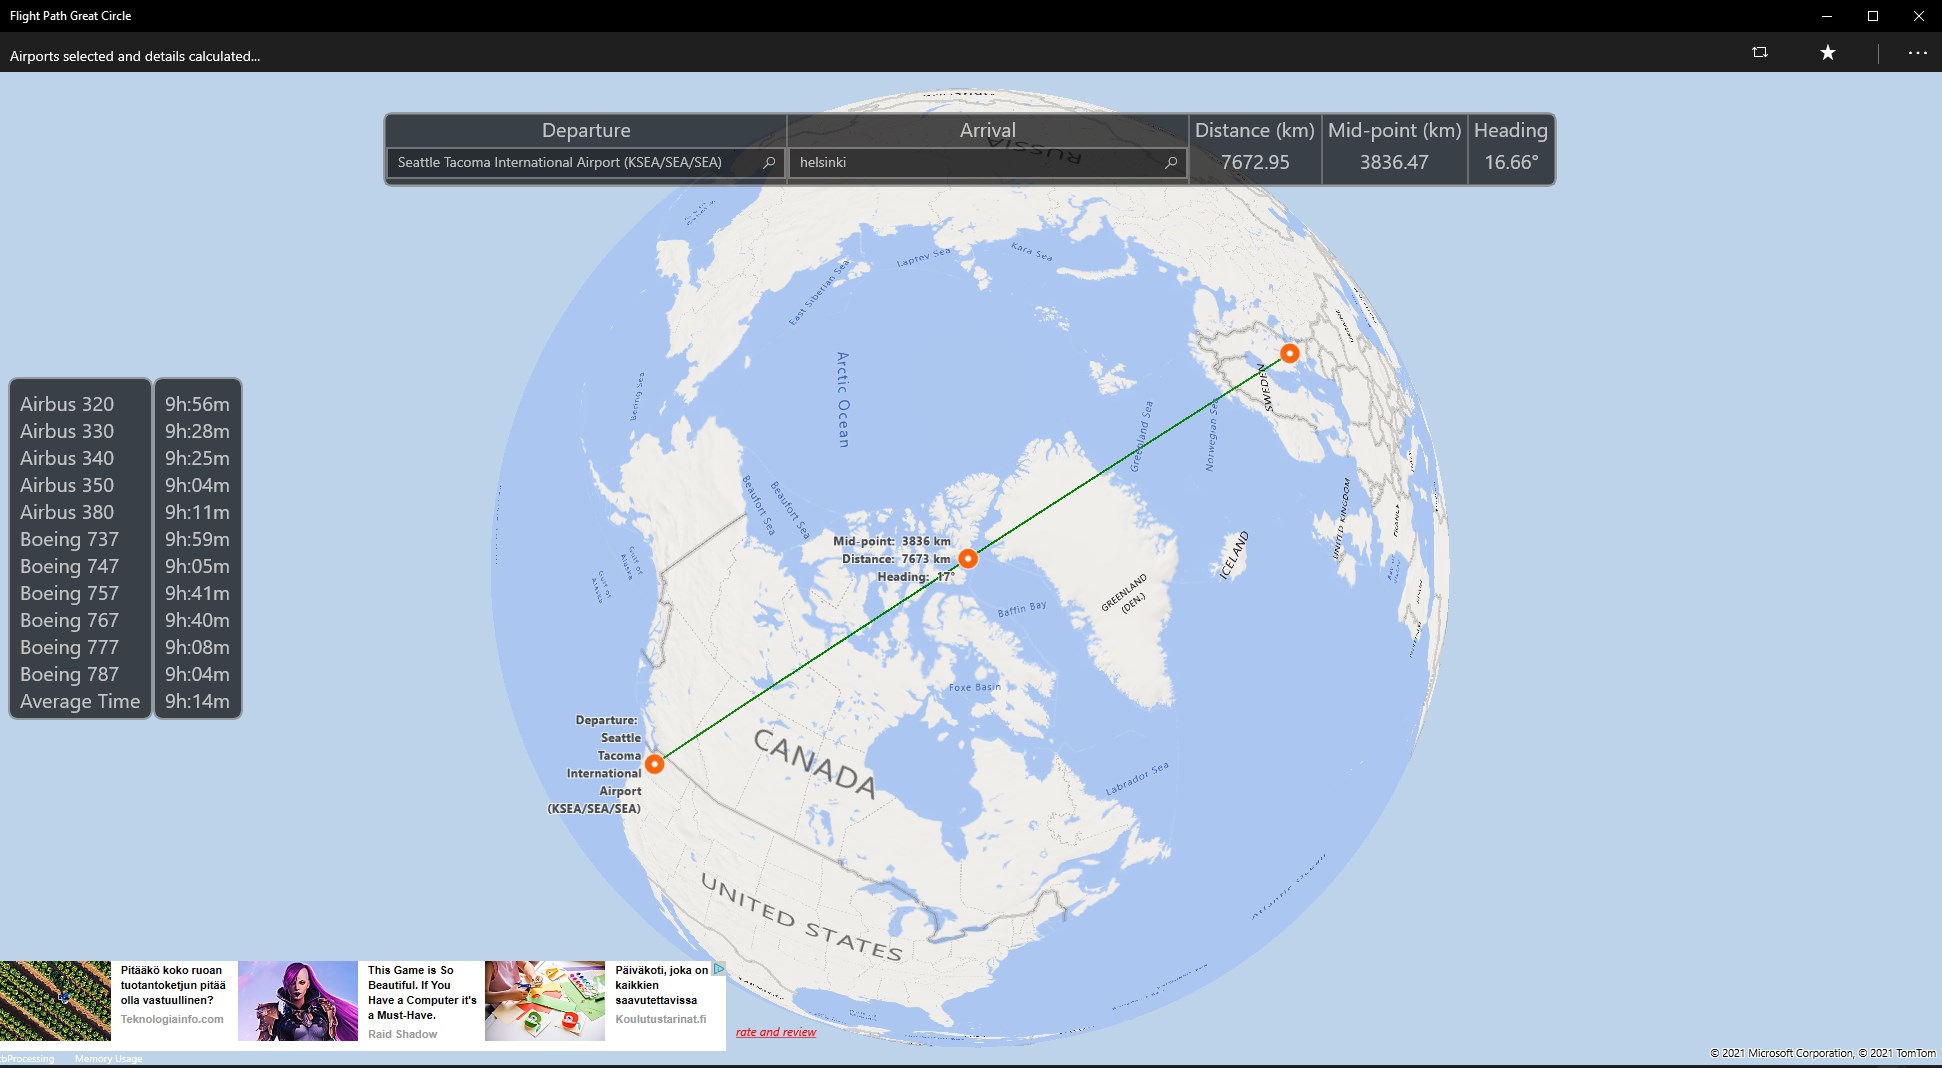Click the Baffin Bay label on the map
The height and width of the screenshot is (1068, 1942).
pos(1022,609)
